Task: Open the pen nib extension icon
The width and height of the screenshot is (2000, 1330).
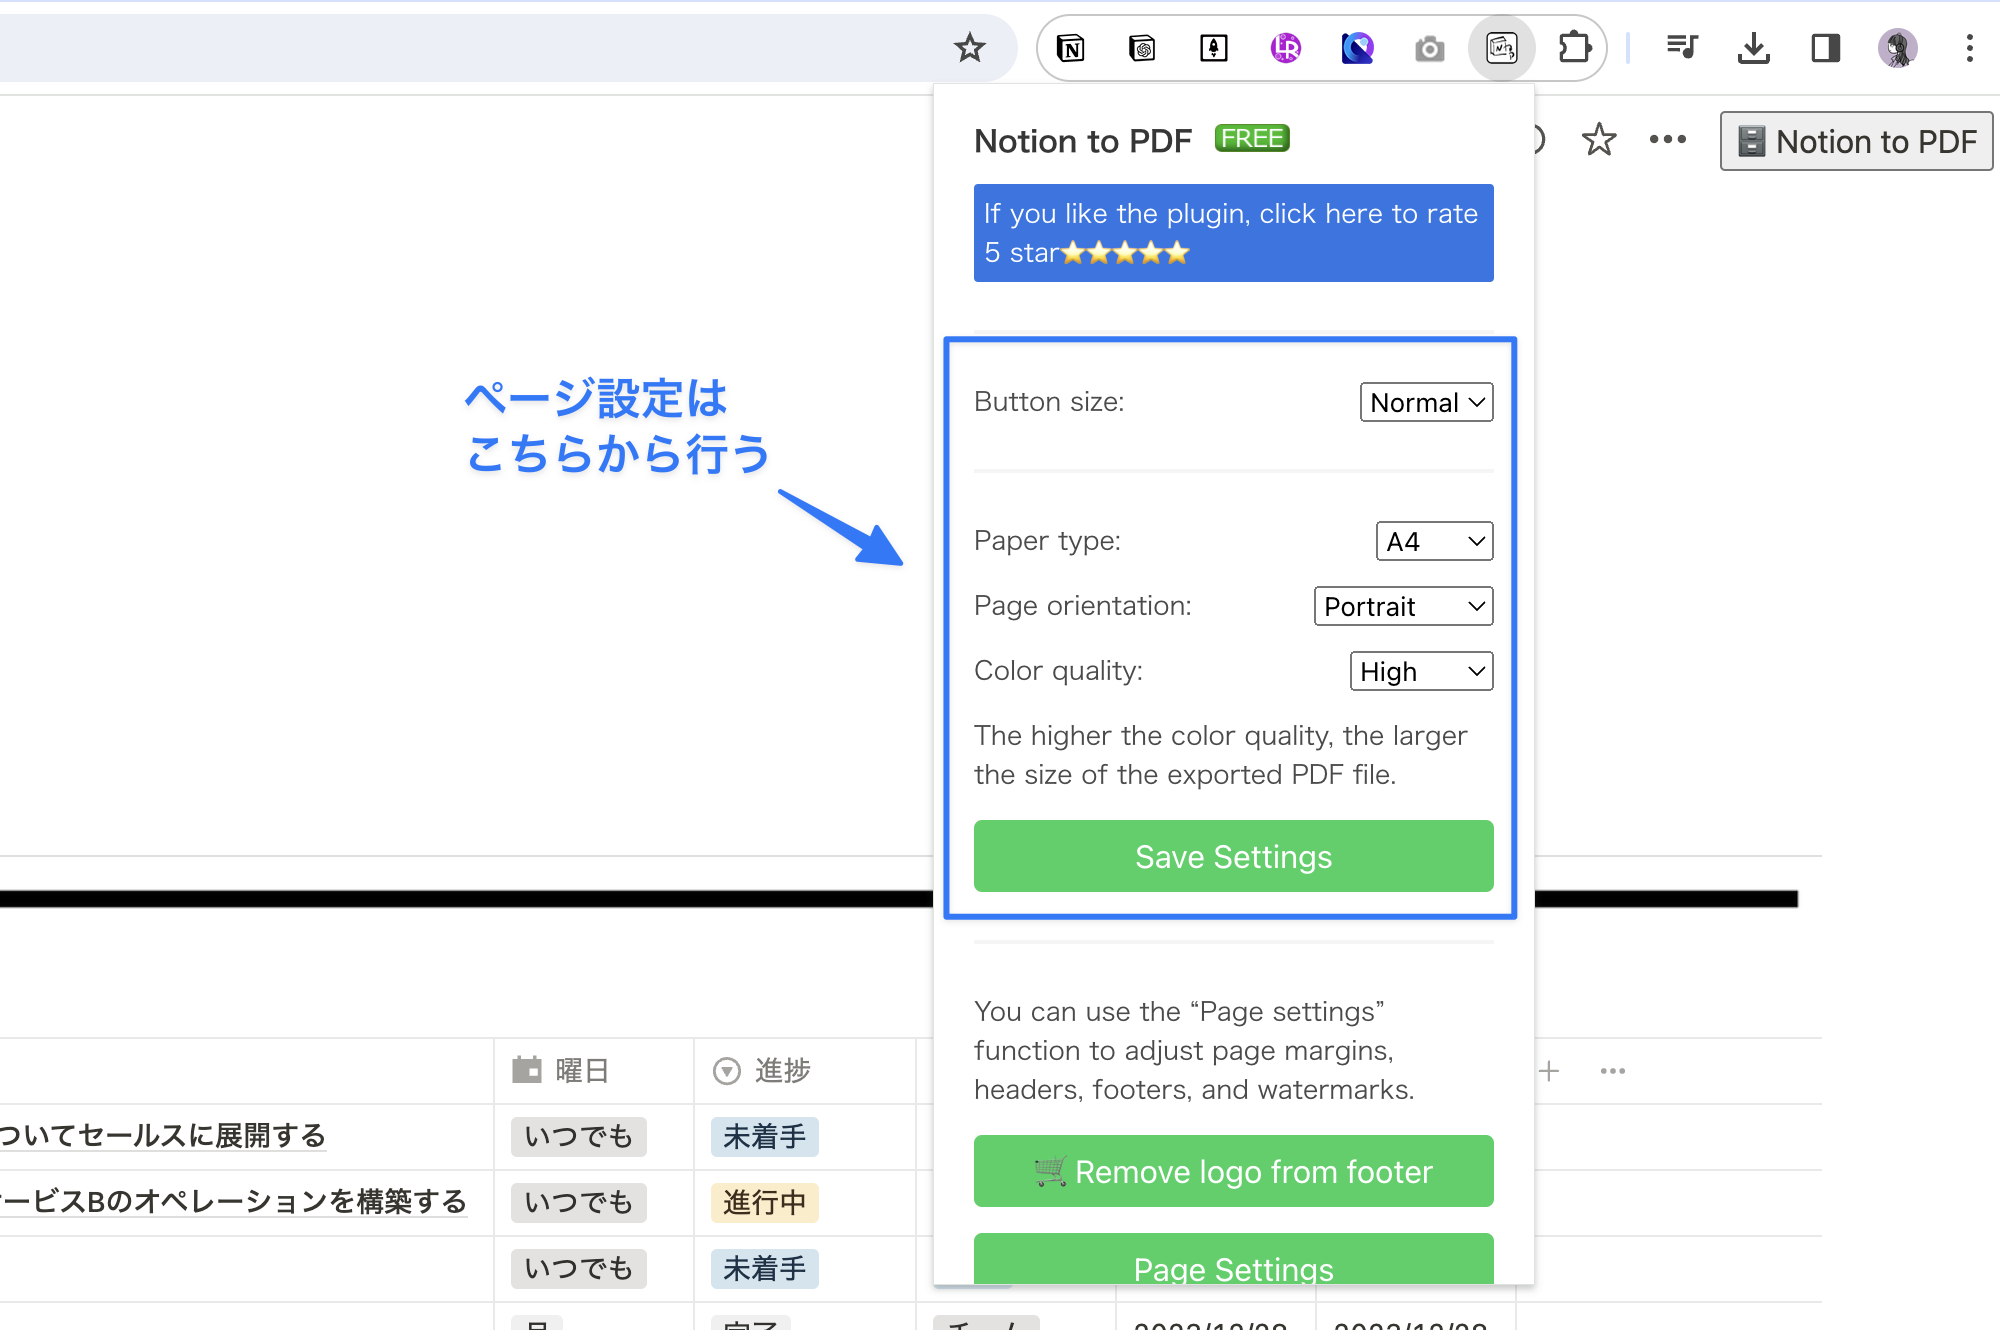Action: (1214, 47)
